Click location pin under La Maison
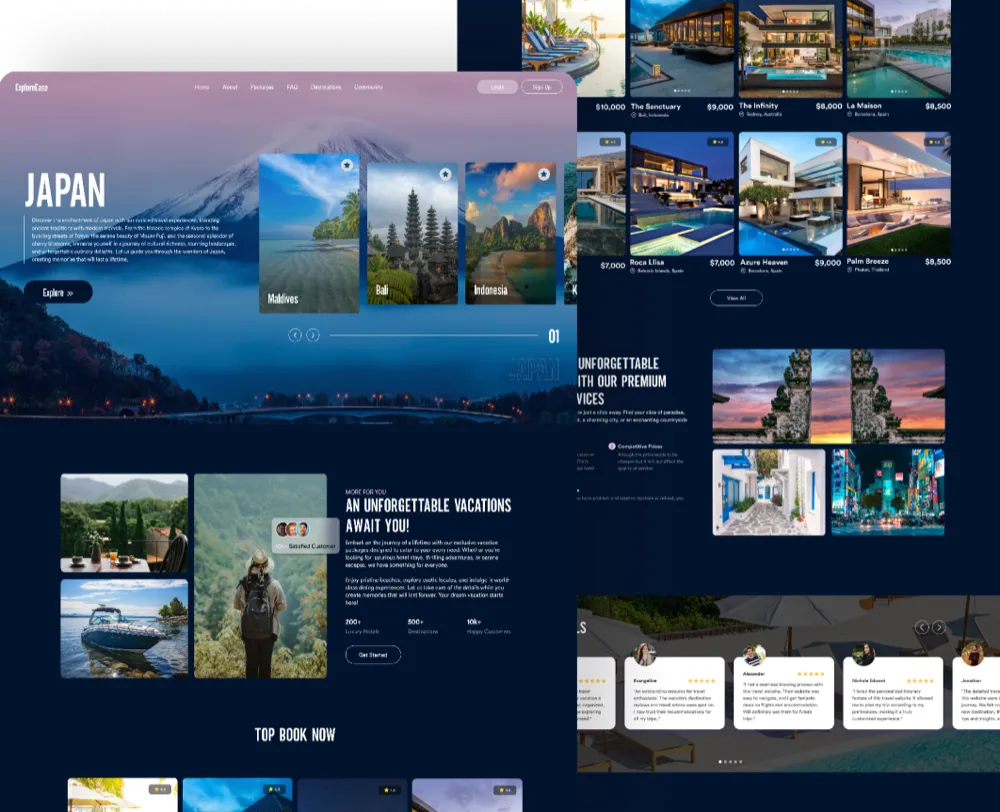 850,114
